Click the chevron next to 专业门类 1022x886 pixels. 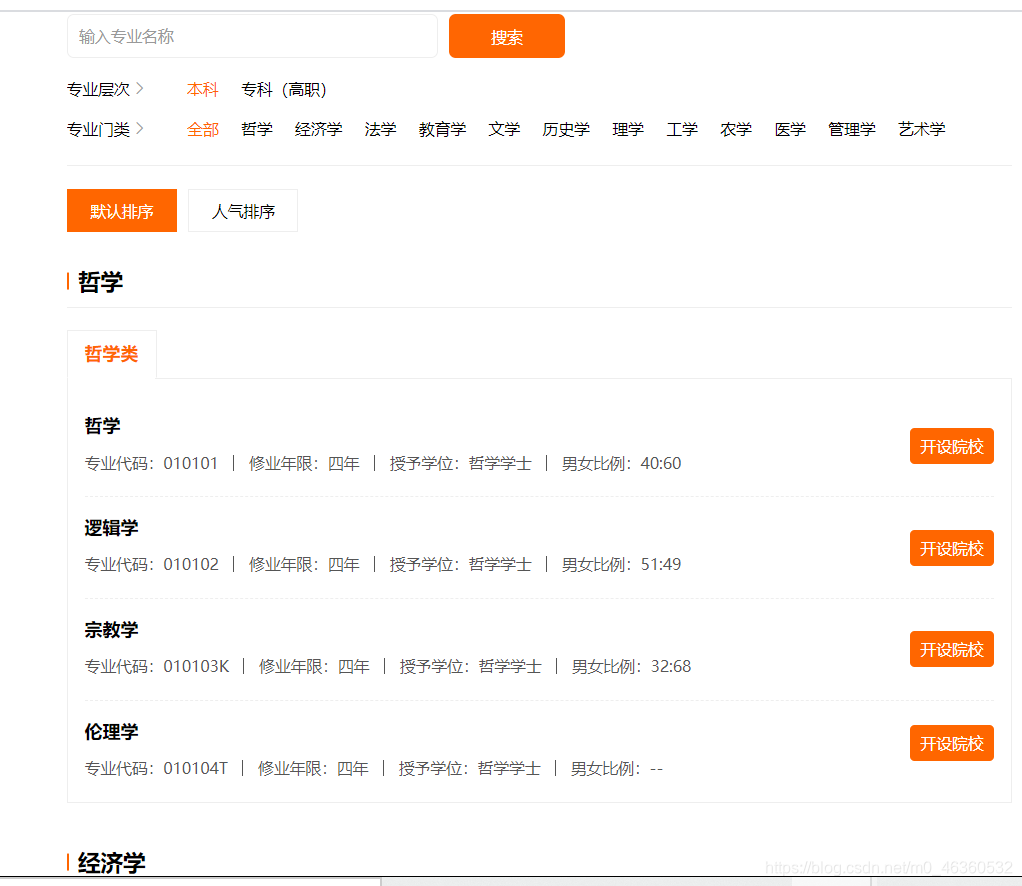139,128
